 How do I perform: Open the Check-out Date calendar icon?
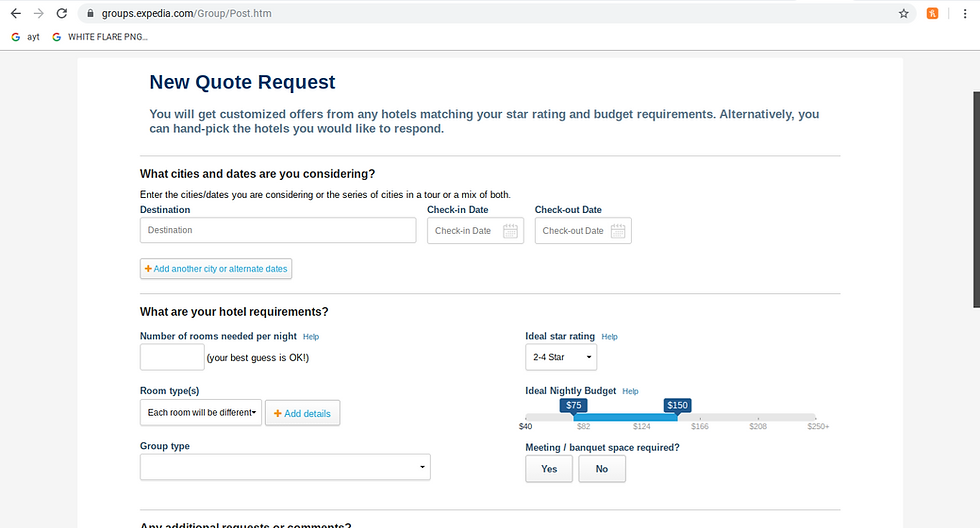coord(618,231)
